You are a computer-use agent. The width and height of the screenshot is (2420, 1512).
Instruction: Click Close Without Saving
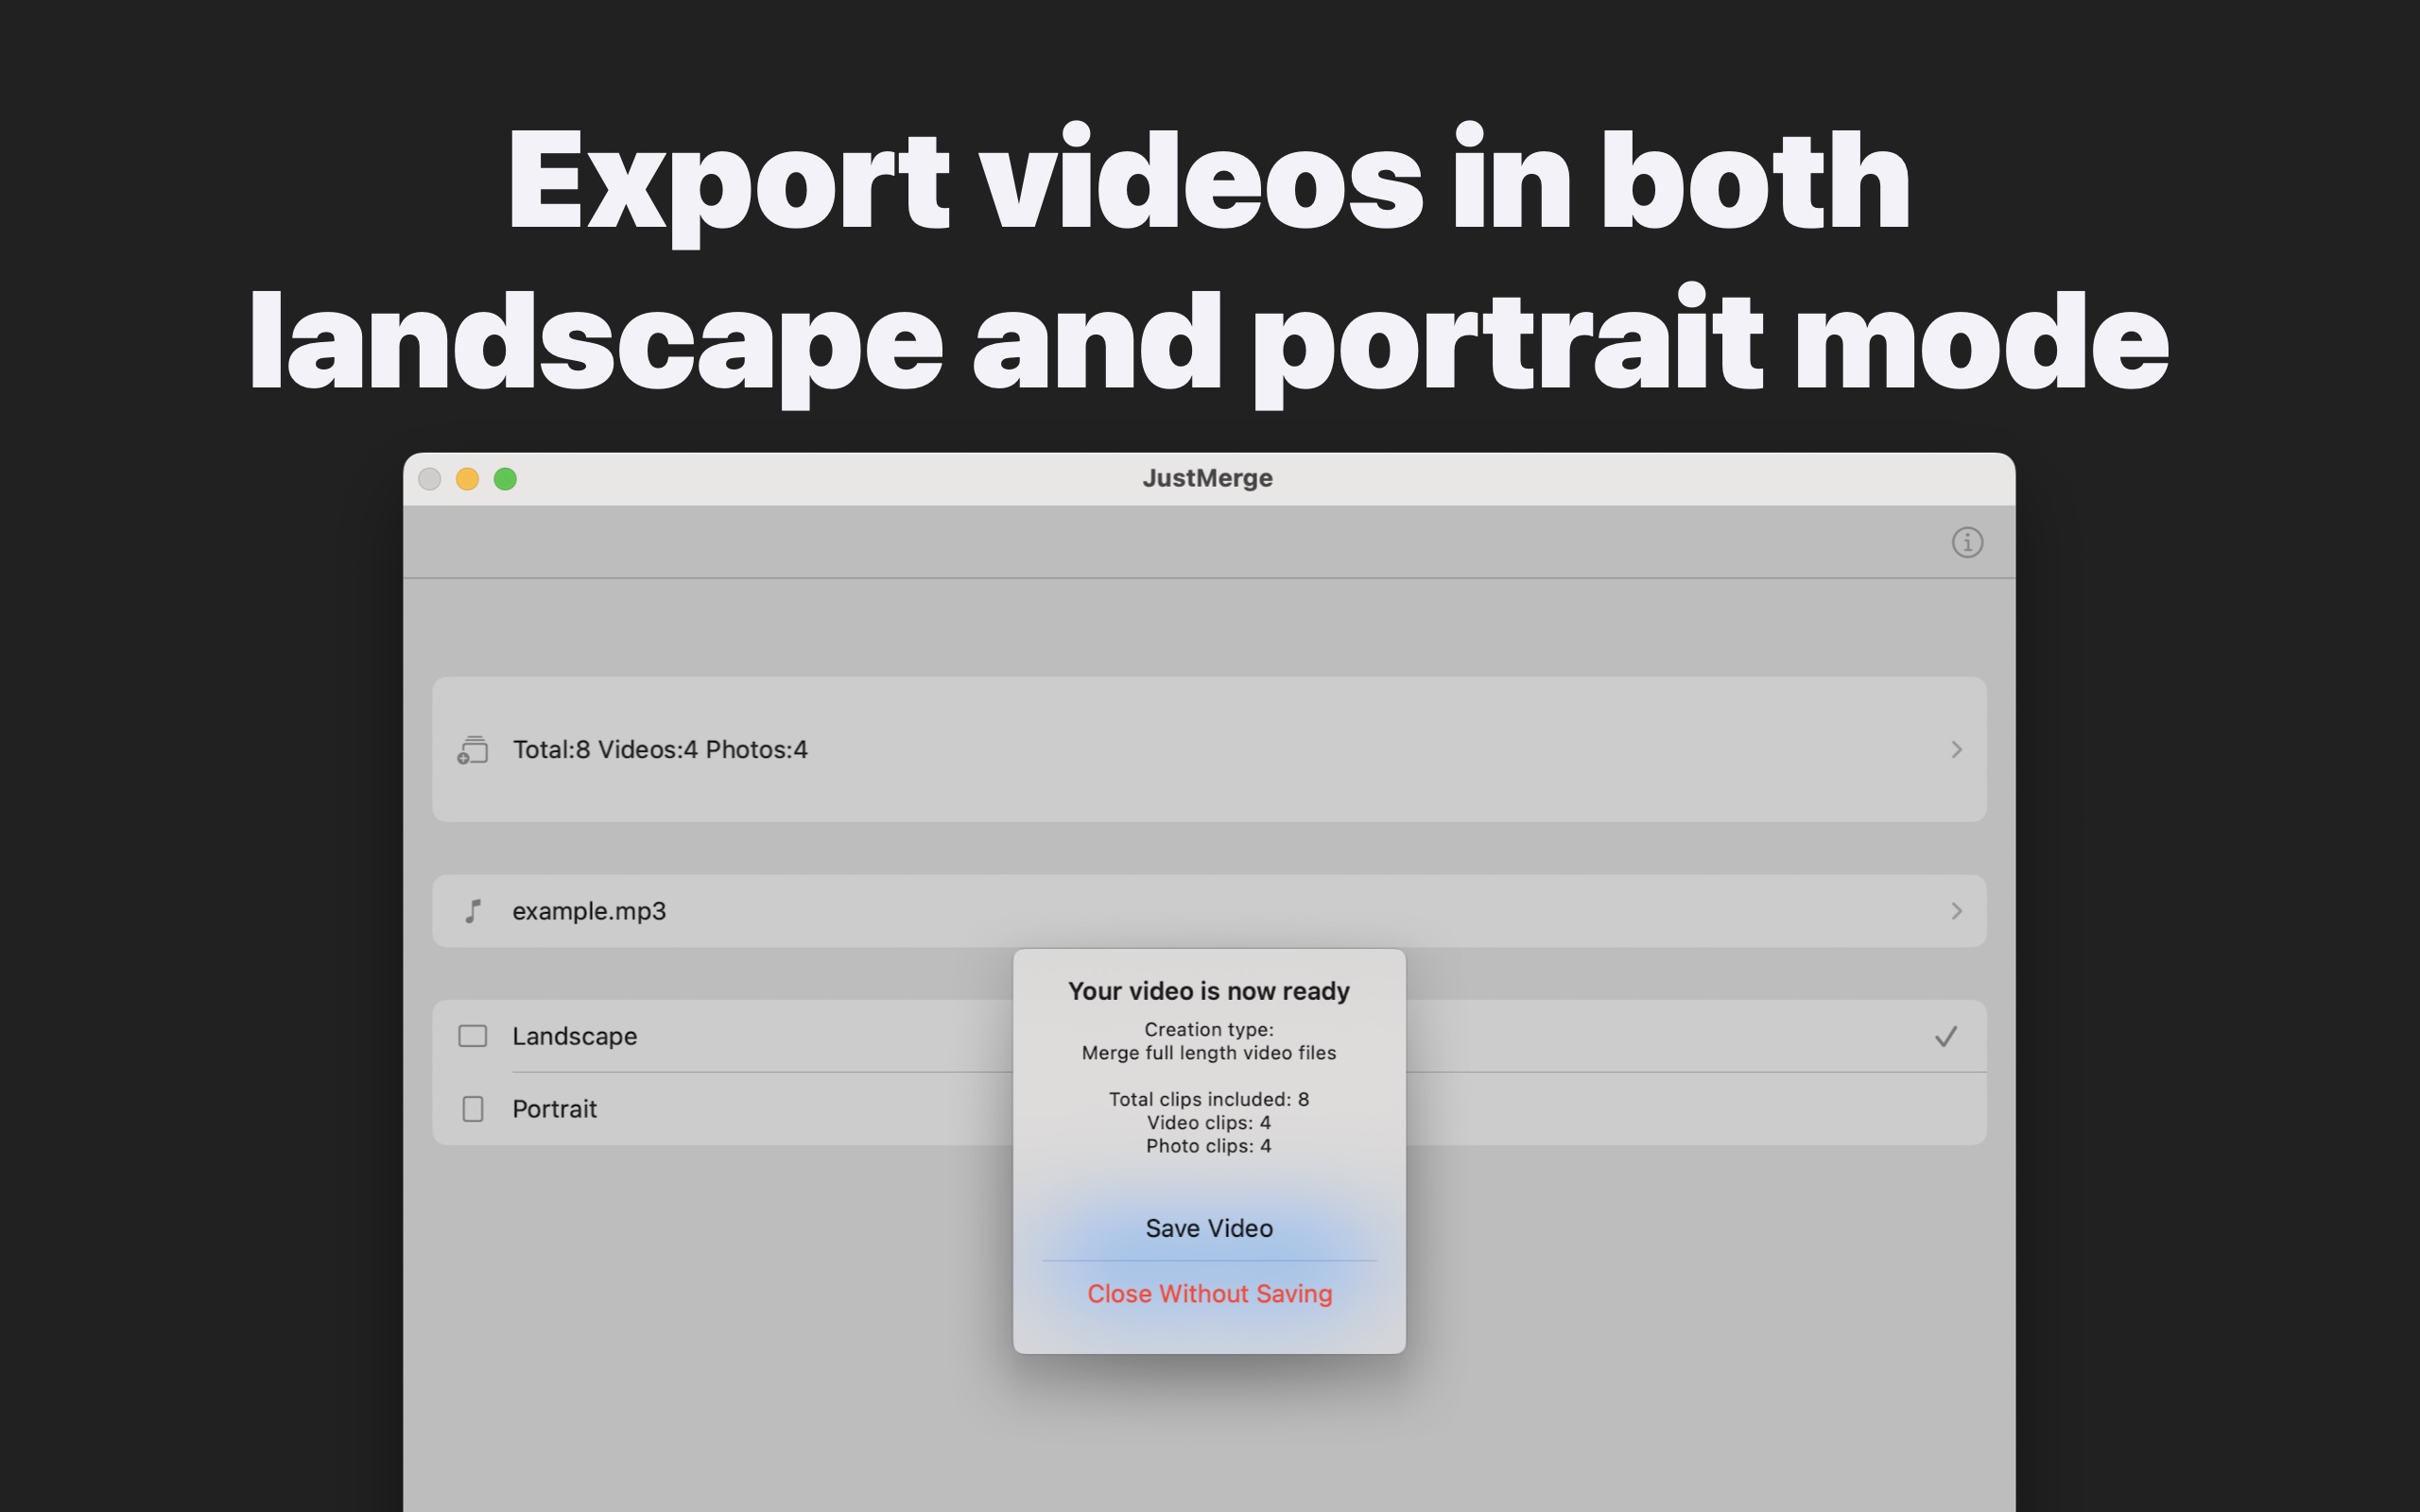[1209, 1293]
